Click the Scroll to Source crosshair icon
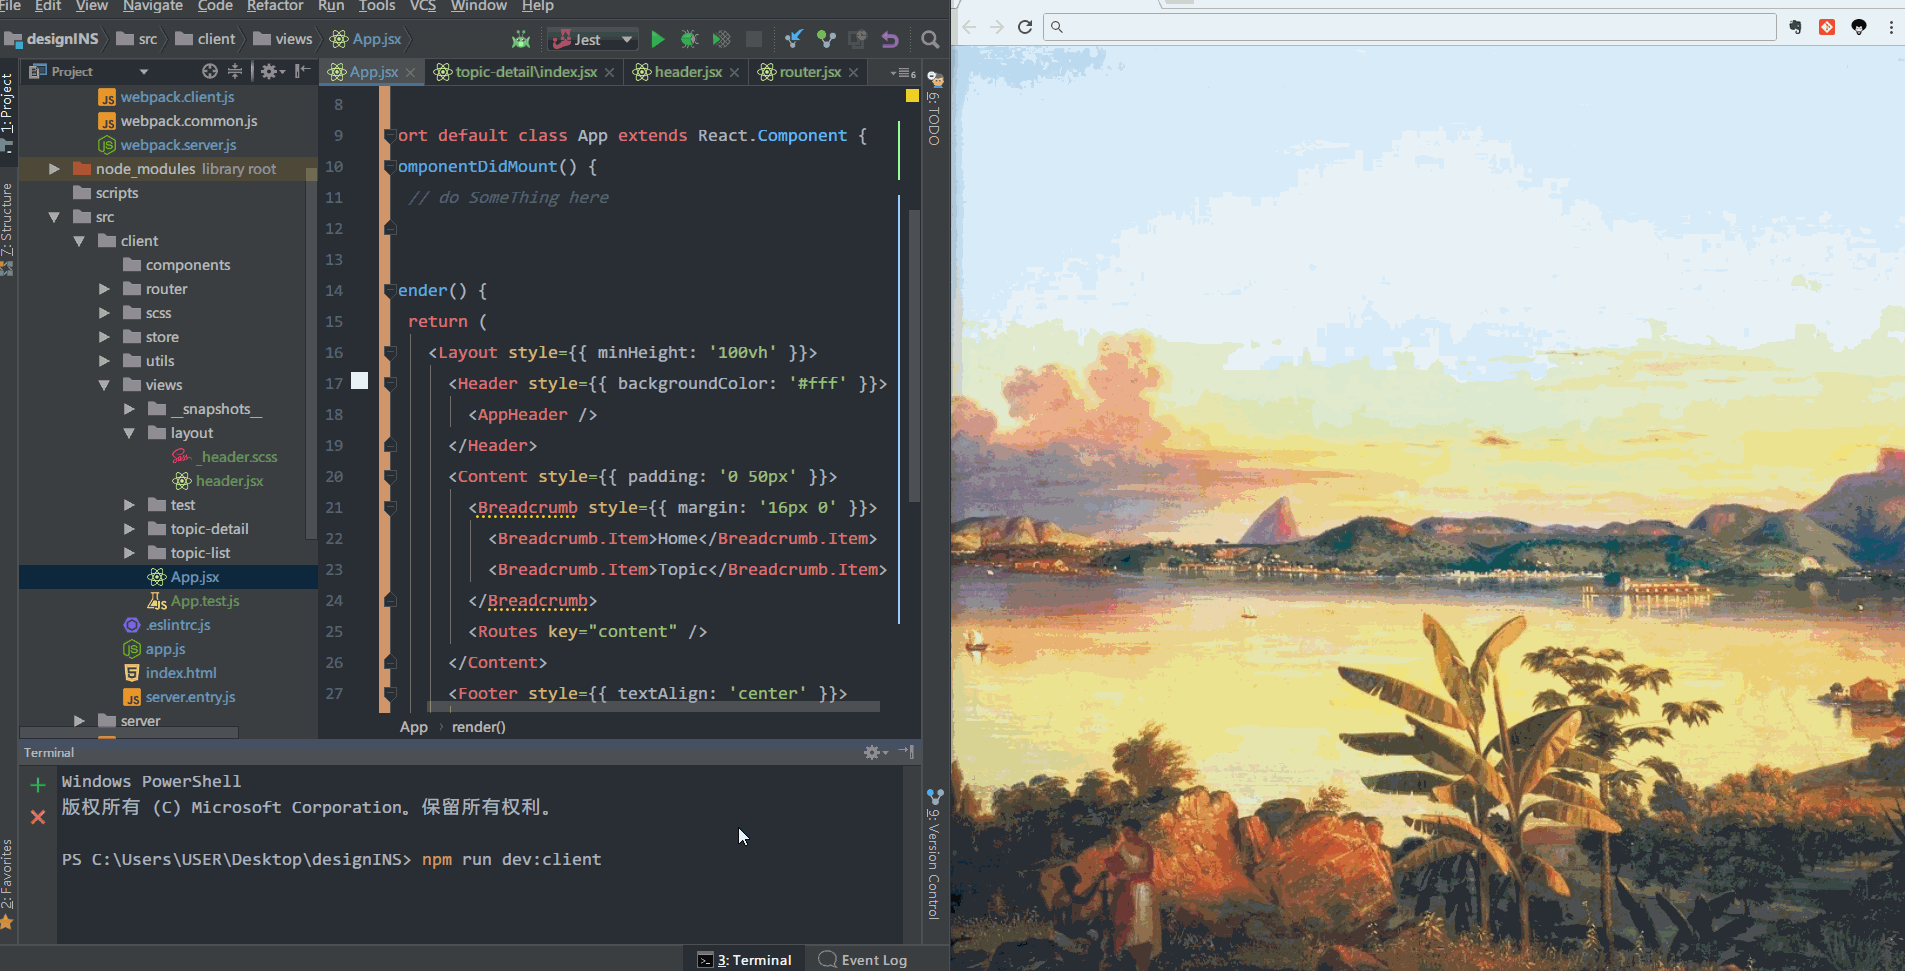 tap(209, 71)
